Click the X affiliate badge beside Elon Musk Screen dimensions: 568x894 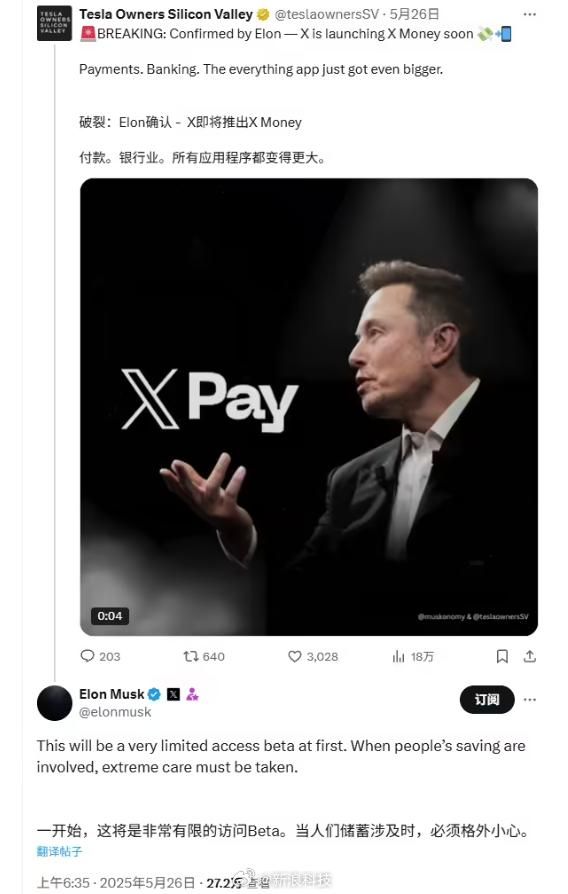173,694
